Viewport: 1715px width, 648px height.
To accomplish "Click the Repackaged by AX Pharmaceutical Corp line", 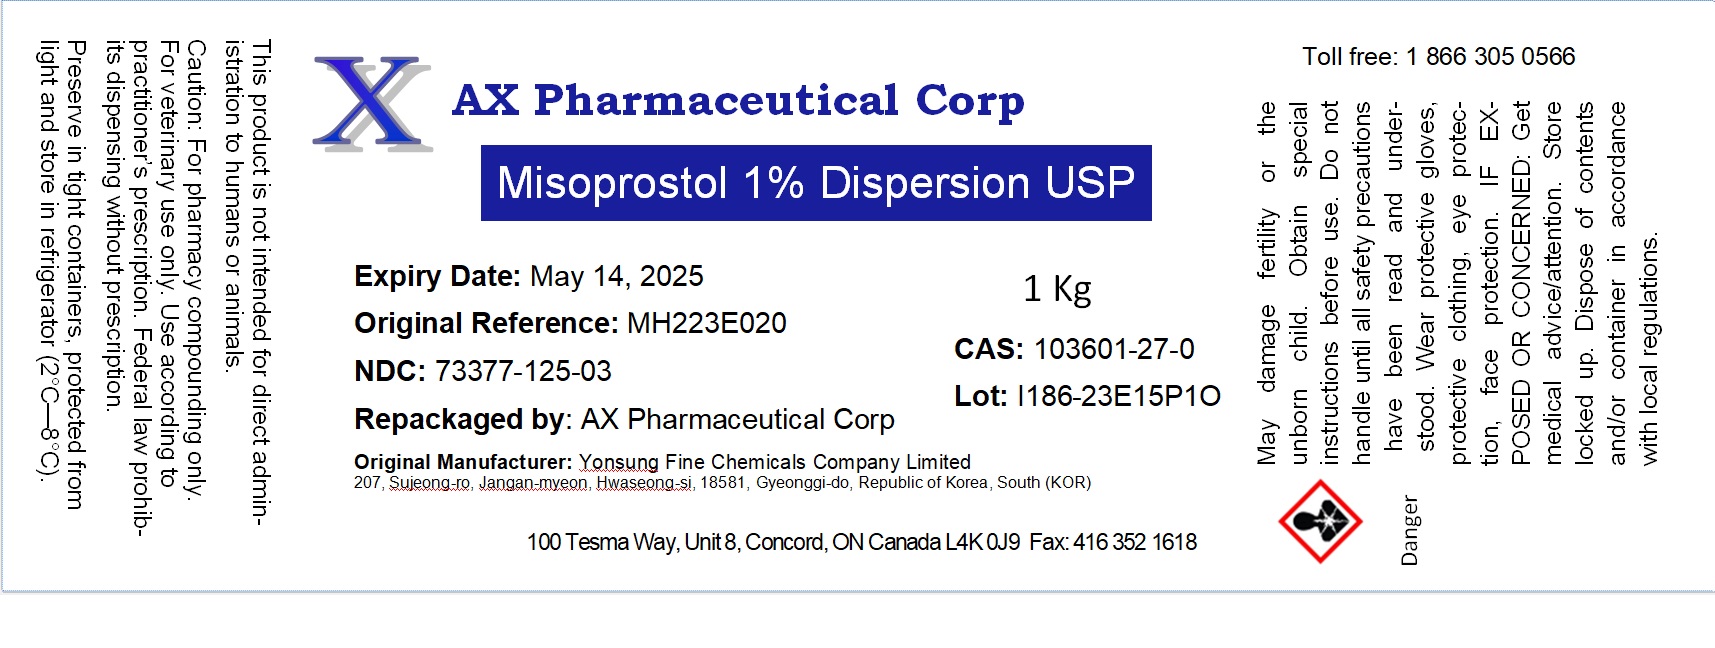I will pos(624,419).
